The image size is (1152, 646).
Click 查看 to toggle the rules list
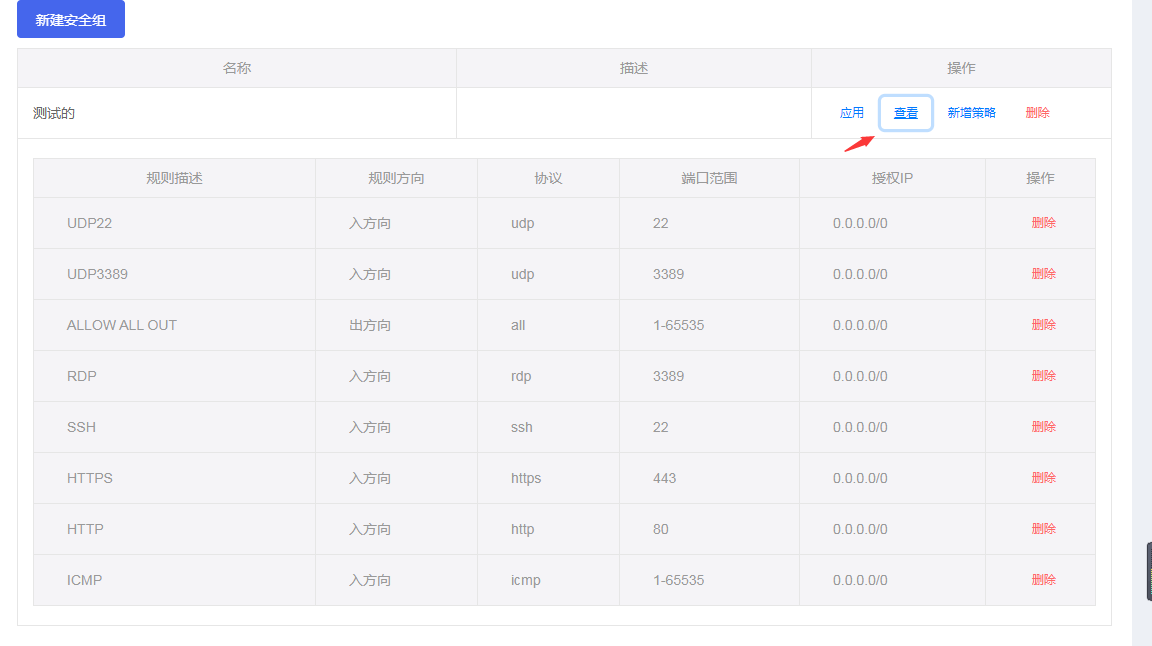pos(906,113)
